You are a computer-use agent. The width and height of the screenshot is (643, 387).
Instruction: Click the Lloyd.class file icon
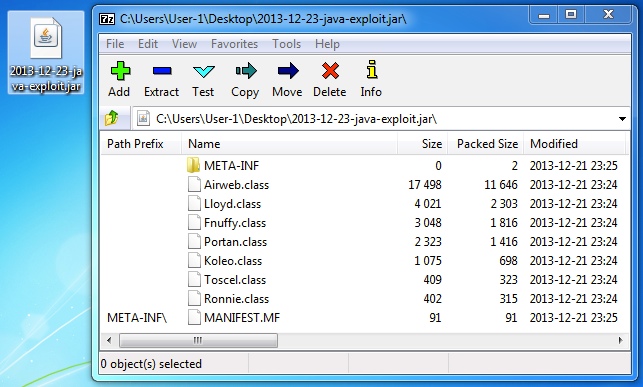(x=194, y=203)
